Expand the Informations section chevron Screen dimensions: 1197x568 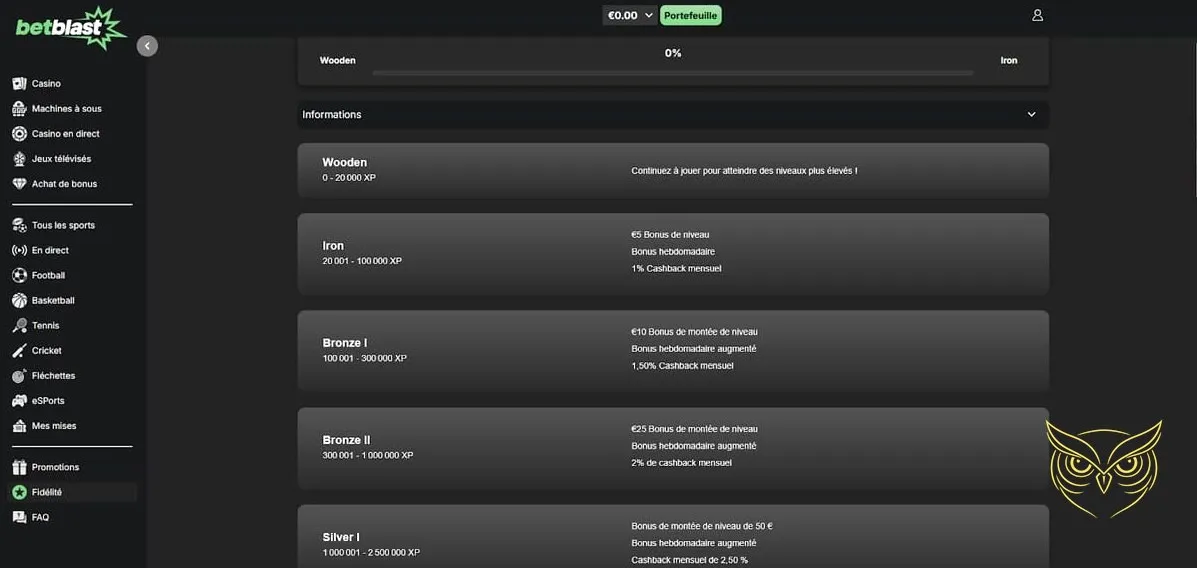pyautogui.click(x=1031, y=115)
